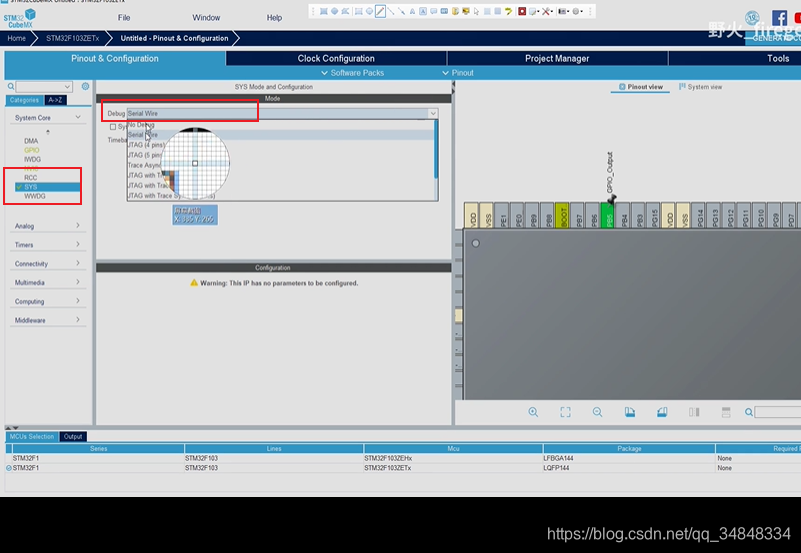Open the settings gear in categories panel
This screenshot has height=553, width=801.
tap(85, 86)
